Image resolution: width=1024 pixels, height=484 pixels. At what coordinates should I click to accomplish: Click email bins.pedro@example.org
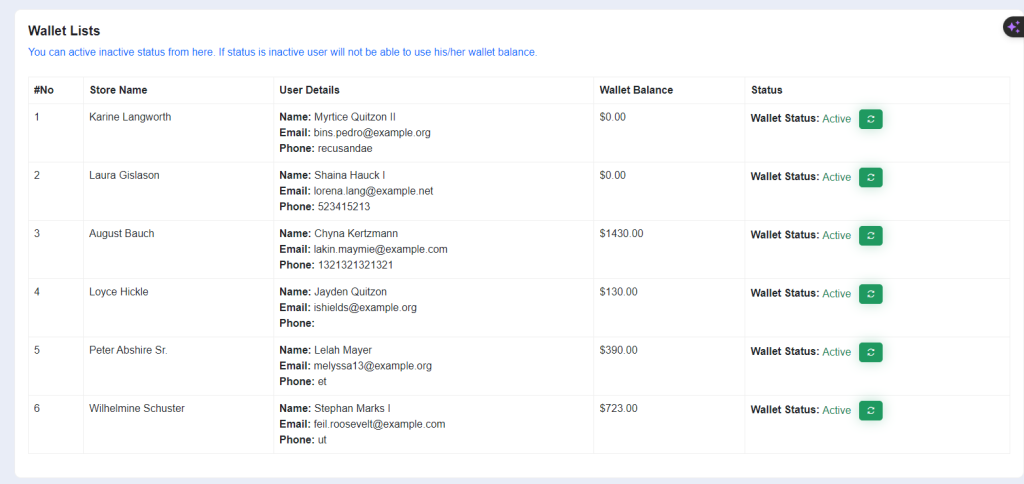pos(372,133)
